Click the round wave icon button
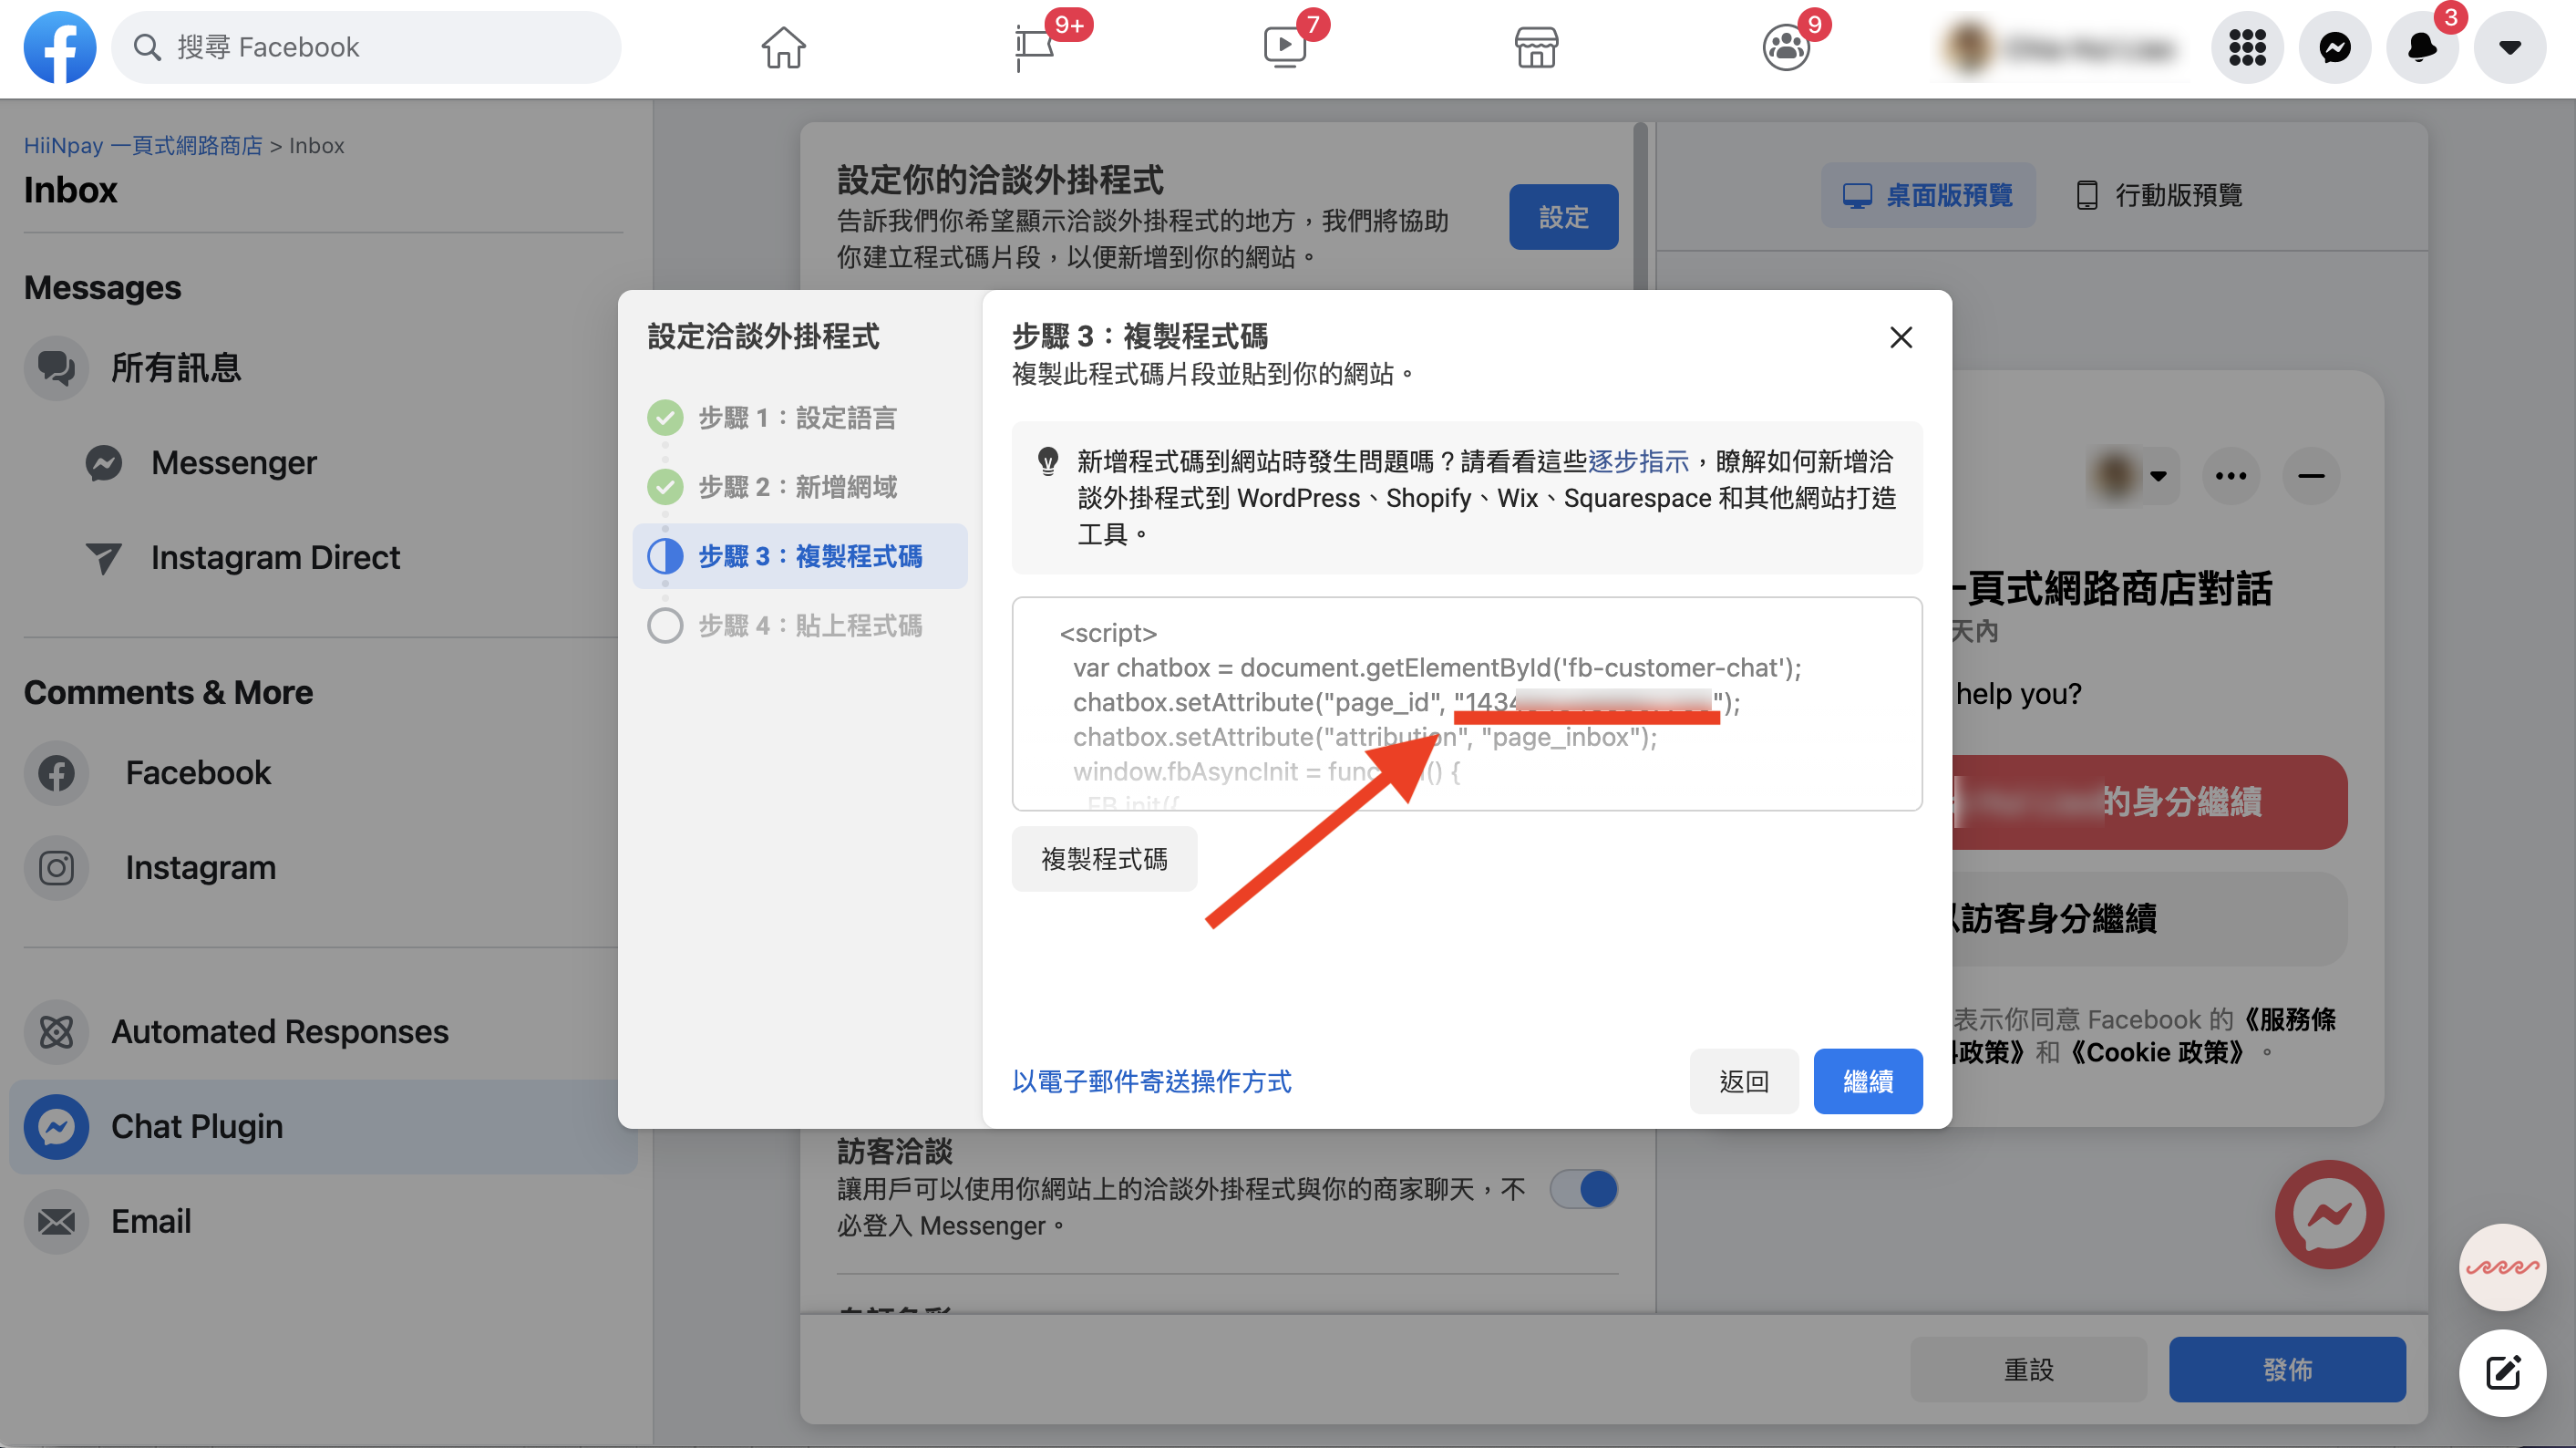The height and width of the screenshot is (1448, 2576). tap(2502, 1267)
